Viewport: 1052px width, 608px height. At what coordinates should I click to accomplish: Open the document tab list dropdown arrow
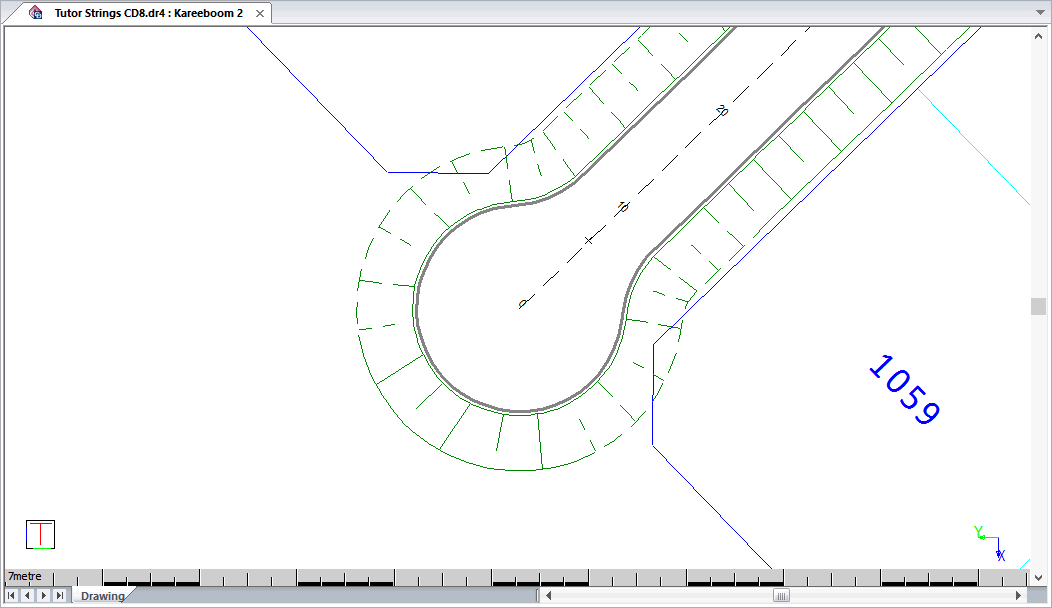tap(1038, 13)
